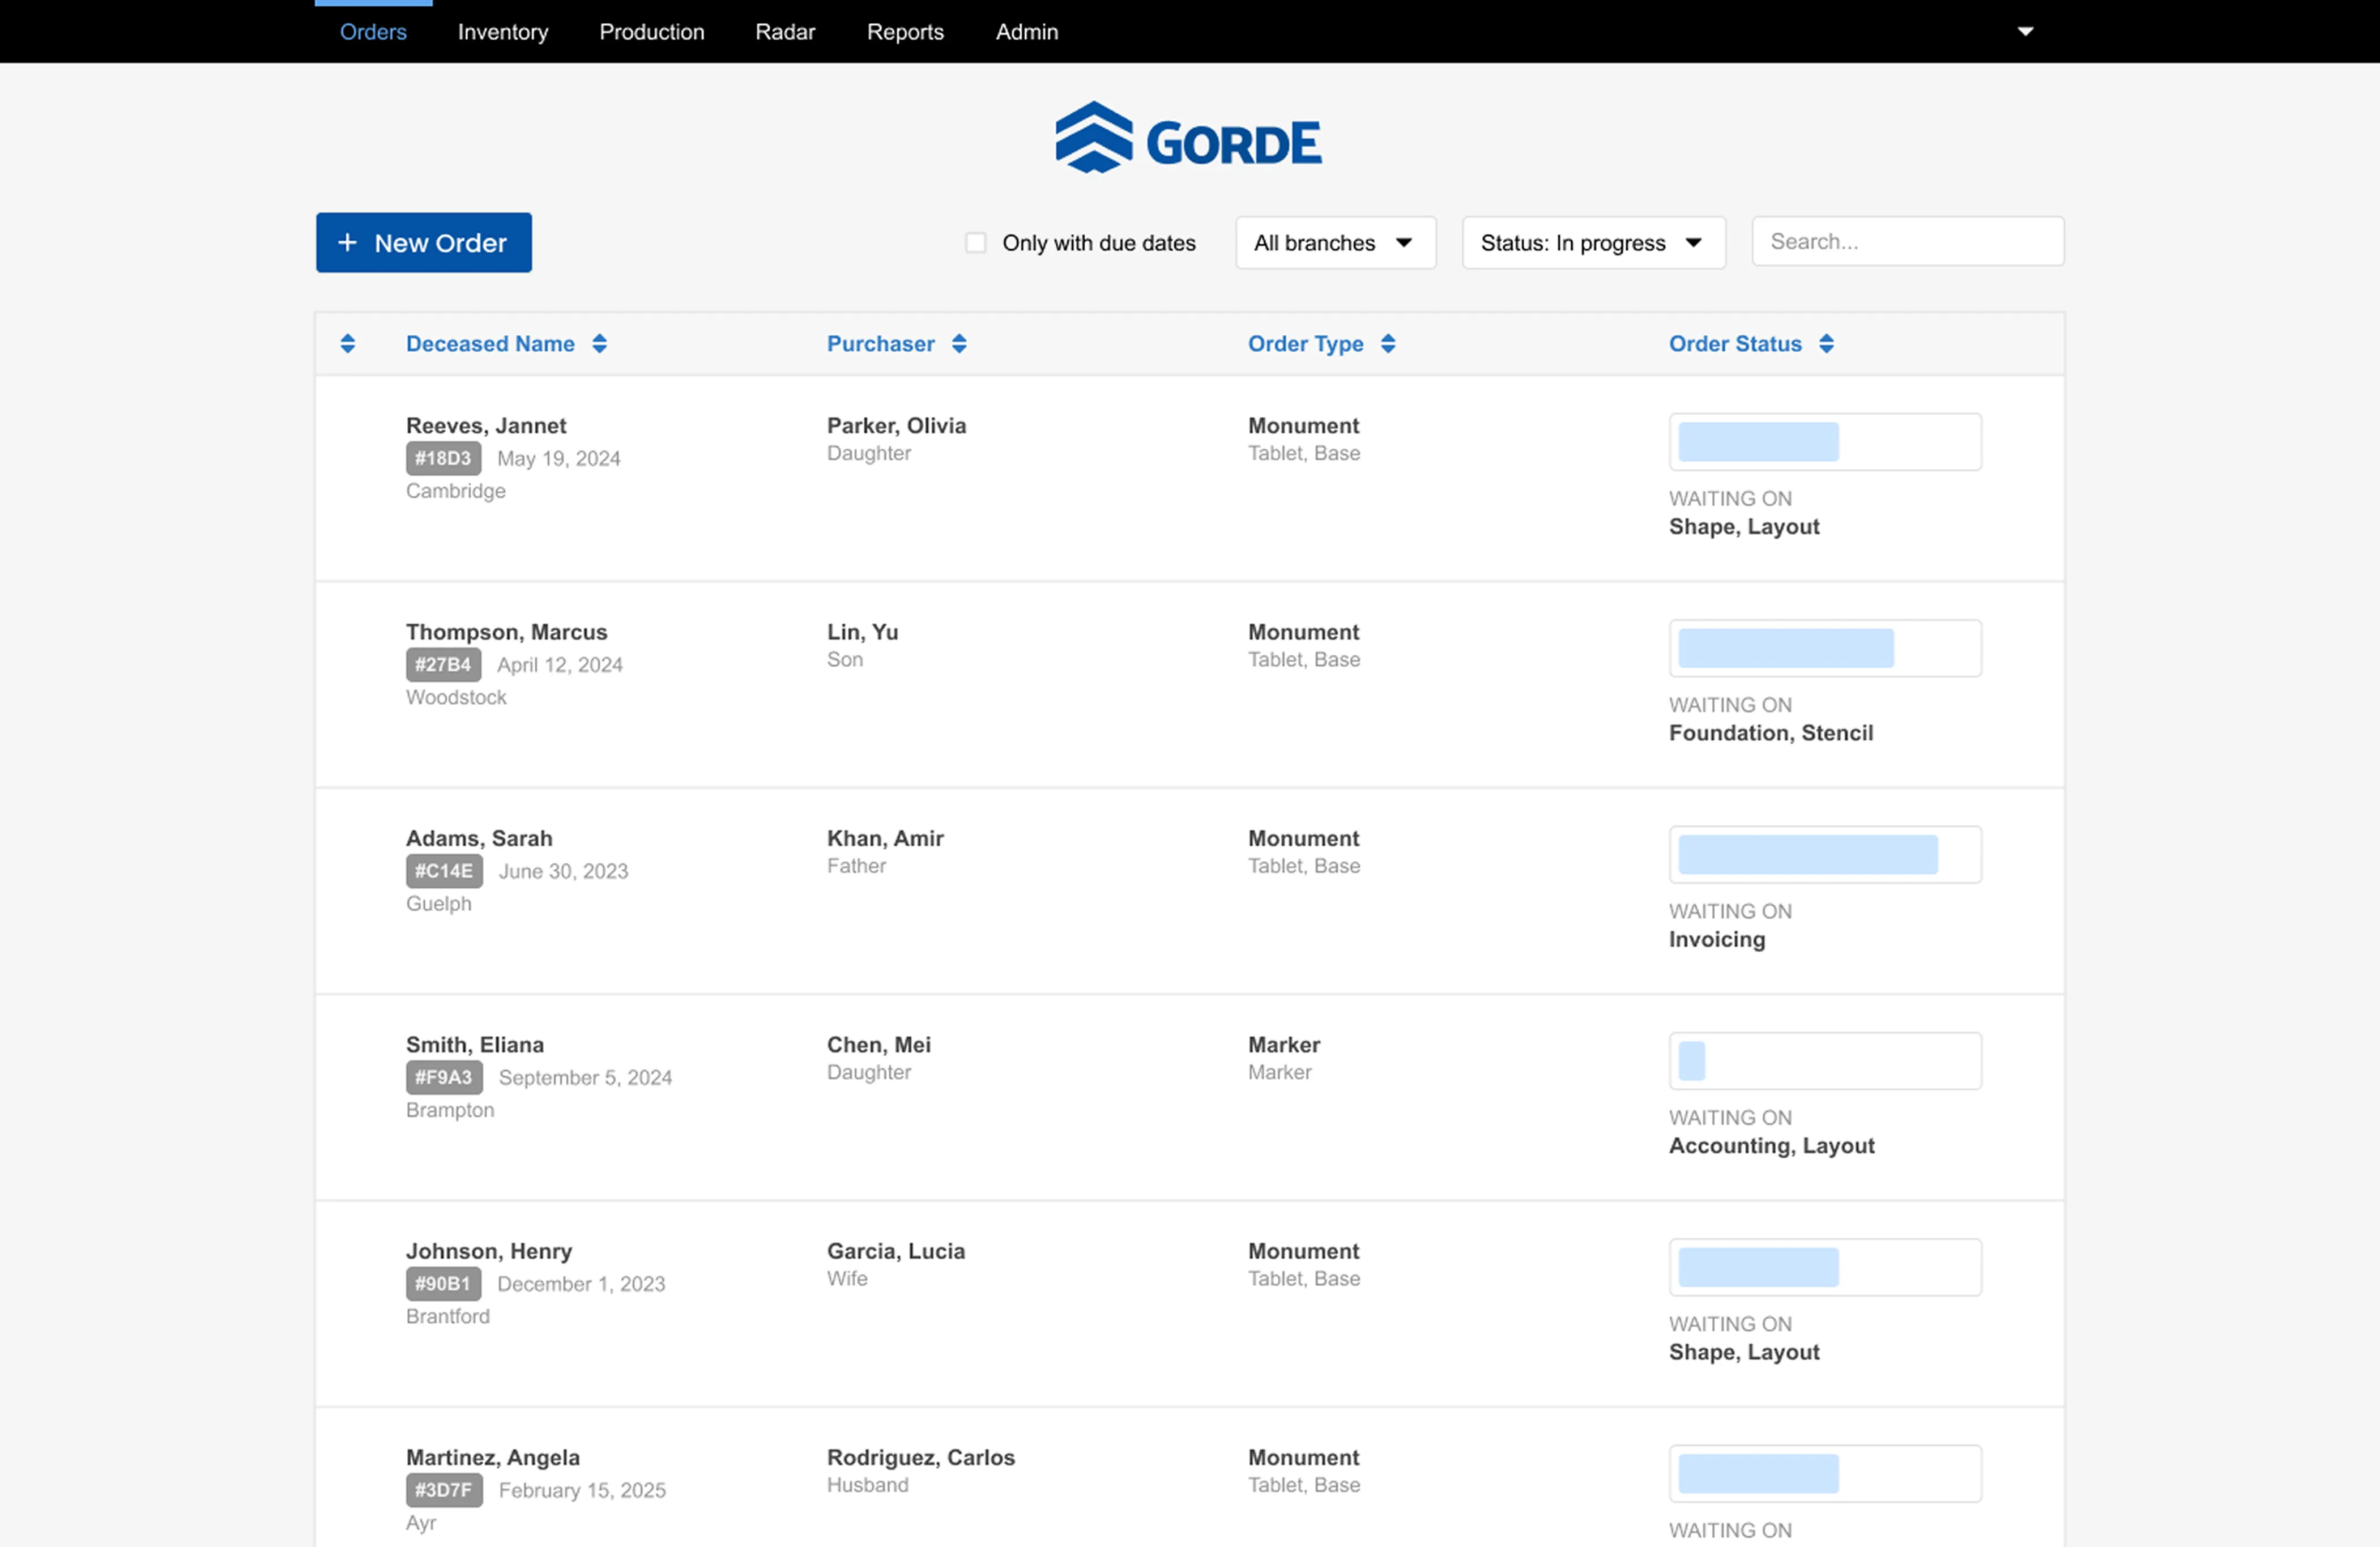
Task: Open the Status: In progress dropdown
Action: tap(1593, 242)
